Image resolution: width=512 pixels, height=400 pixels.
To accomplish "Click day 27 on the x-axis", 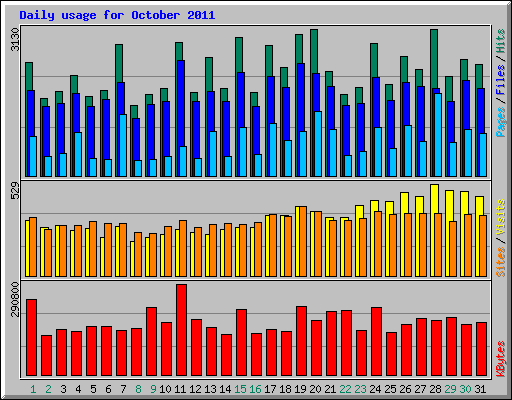I will [x=420, y=389].
